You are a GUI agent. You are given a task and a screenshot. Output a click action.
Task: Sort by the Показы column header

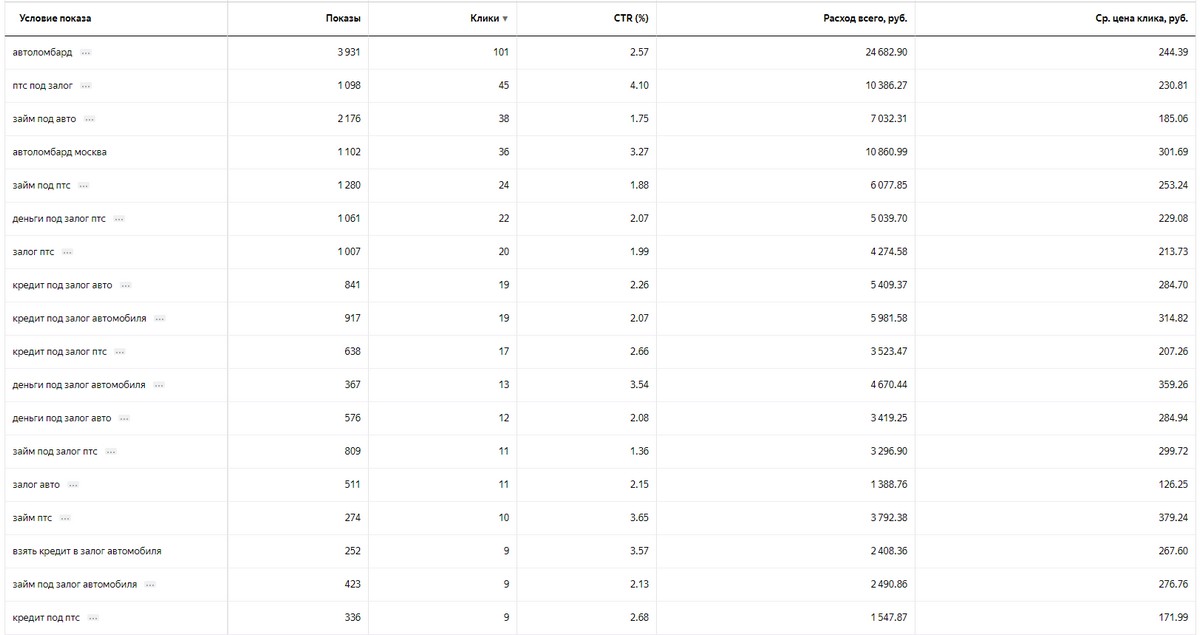coord(343,18)
